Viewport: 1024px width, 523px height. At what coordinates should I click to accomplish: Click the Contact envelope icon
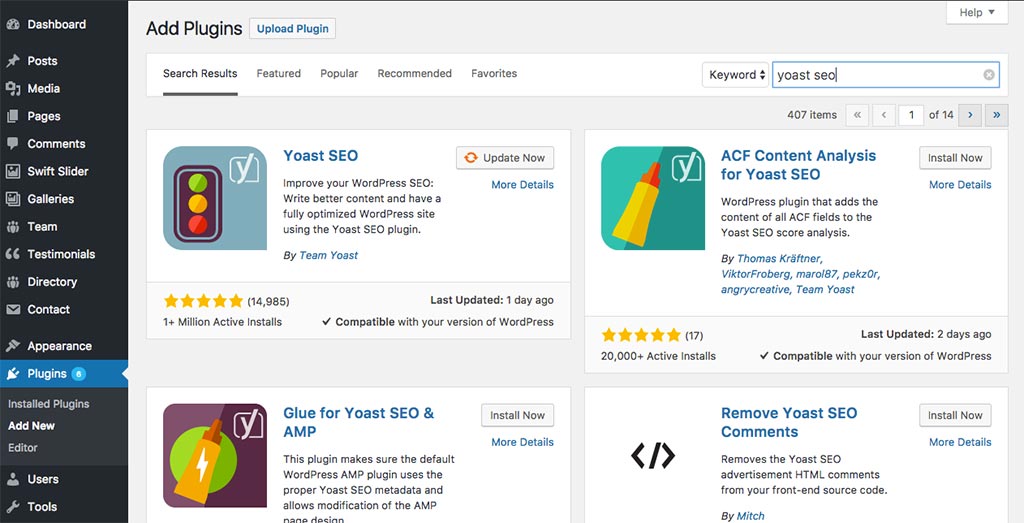coord(13,309)
